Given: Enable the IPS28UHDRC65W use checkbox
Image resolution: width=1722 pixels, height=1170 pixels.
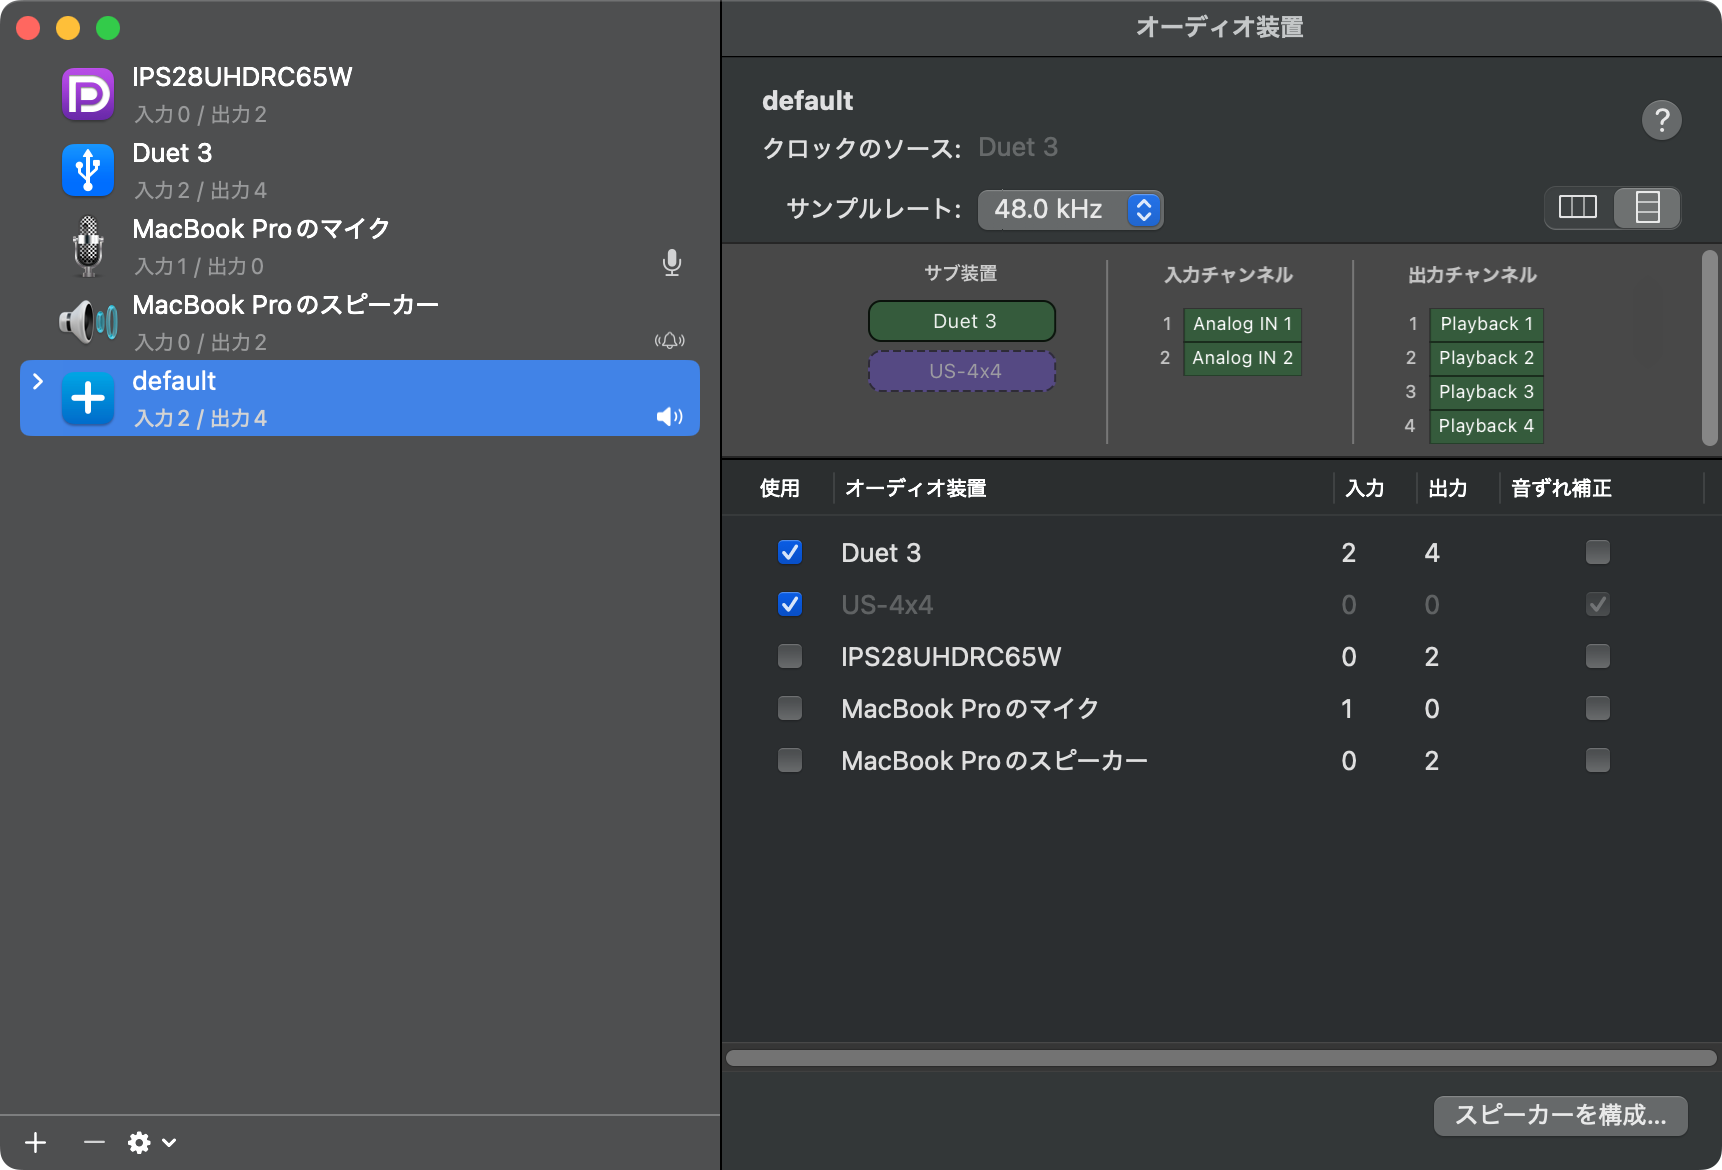Looking at the screenshot, I should (x=790, y=656).
